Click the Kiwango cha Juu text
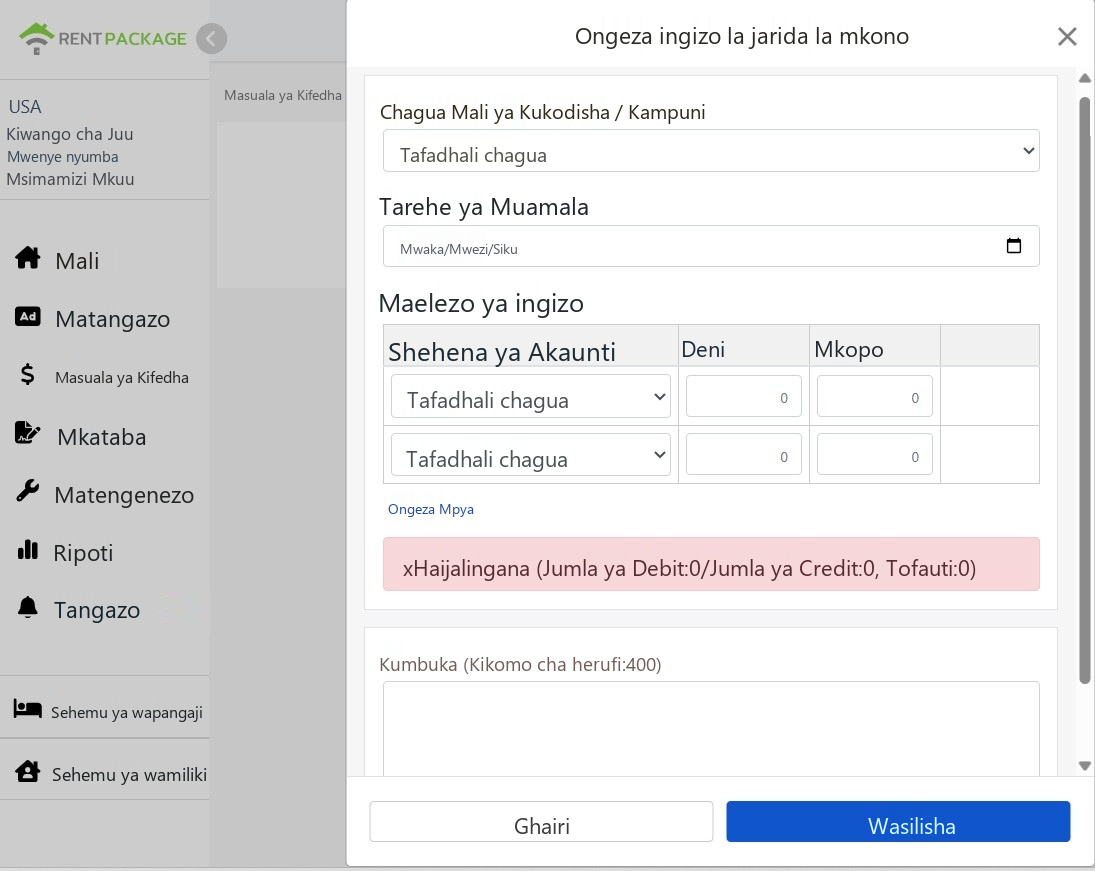 click(70, 134)
